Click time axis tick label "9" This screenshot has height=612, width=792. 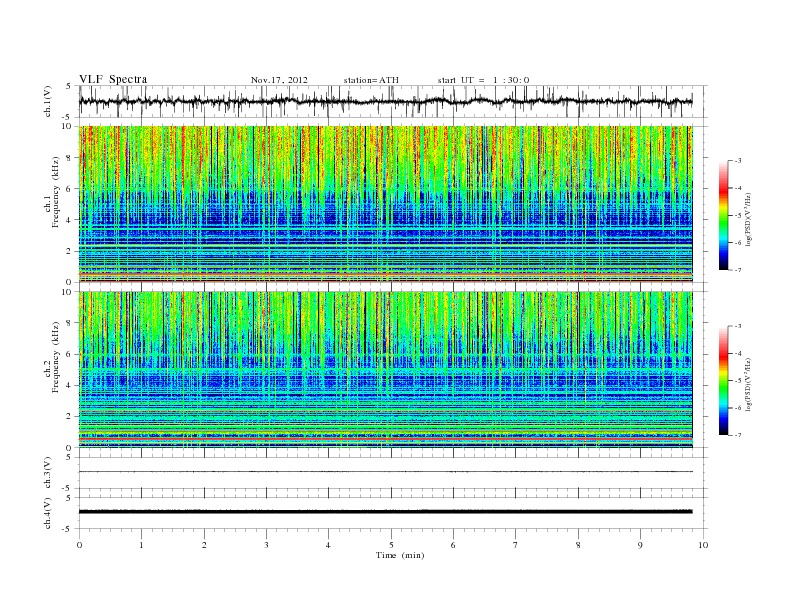click(640, 545)
